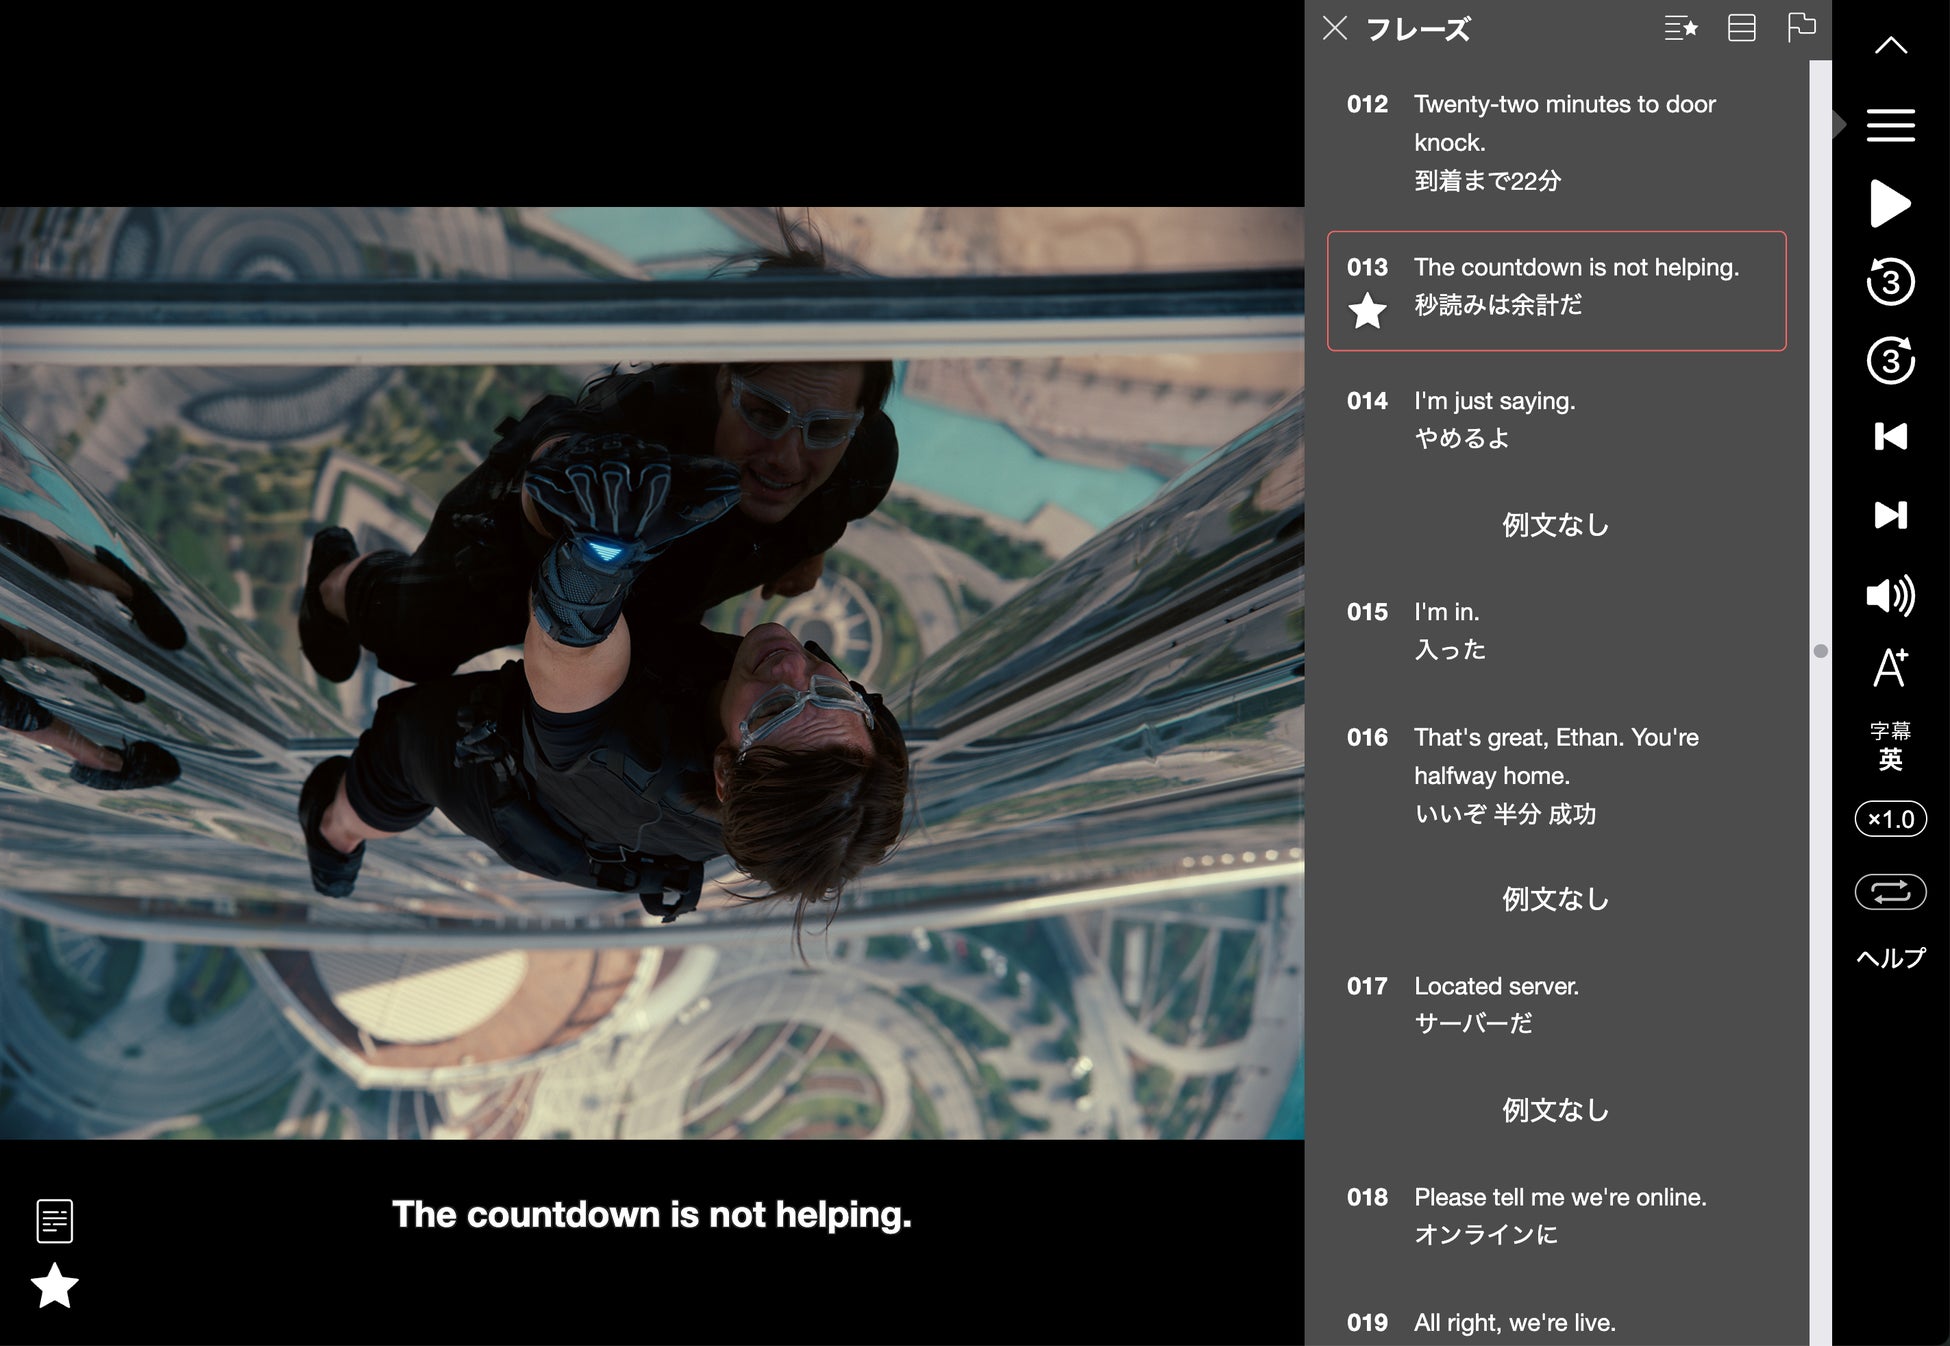
Task: Unstar phrase 013 in the list
Action: [1367, 311]
